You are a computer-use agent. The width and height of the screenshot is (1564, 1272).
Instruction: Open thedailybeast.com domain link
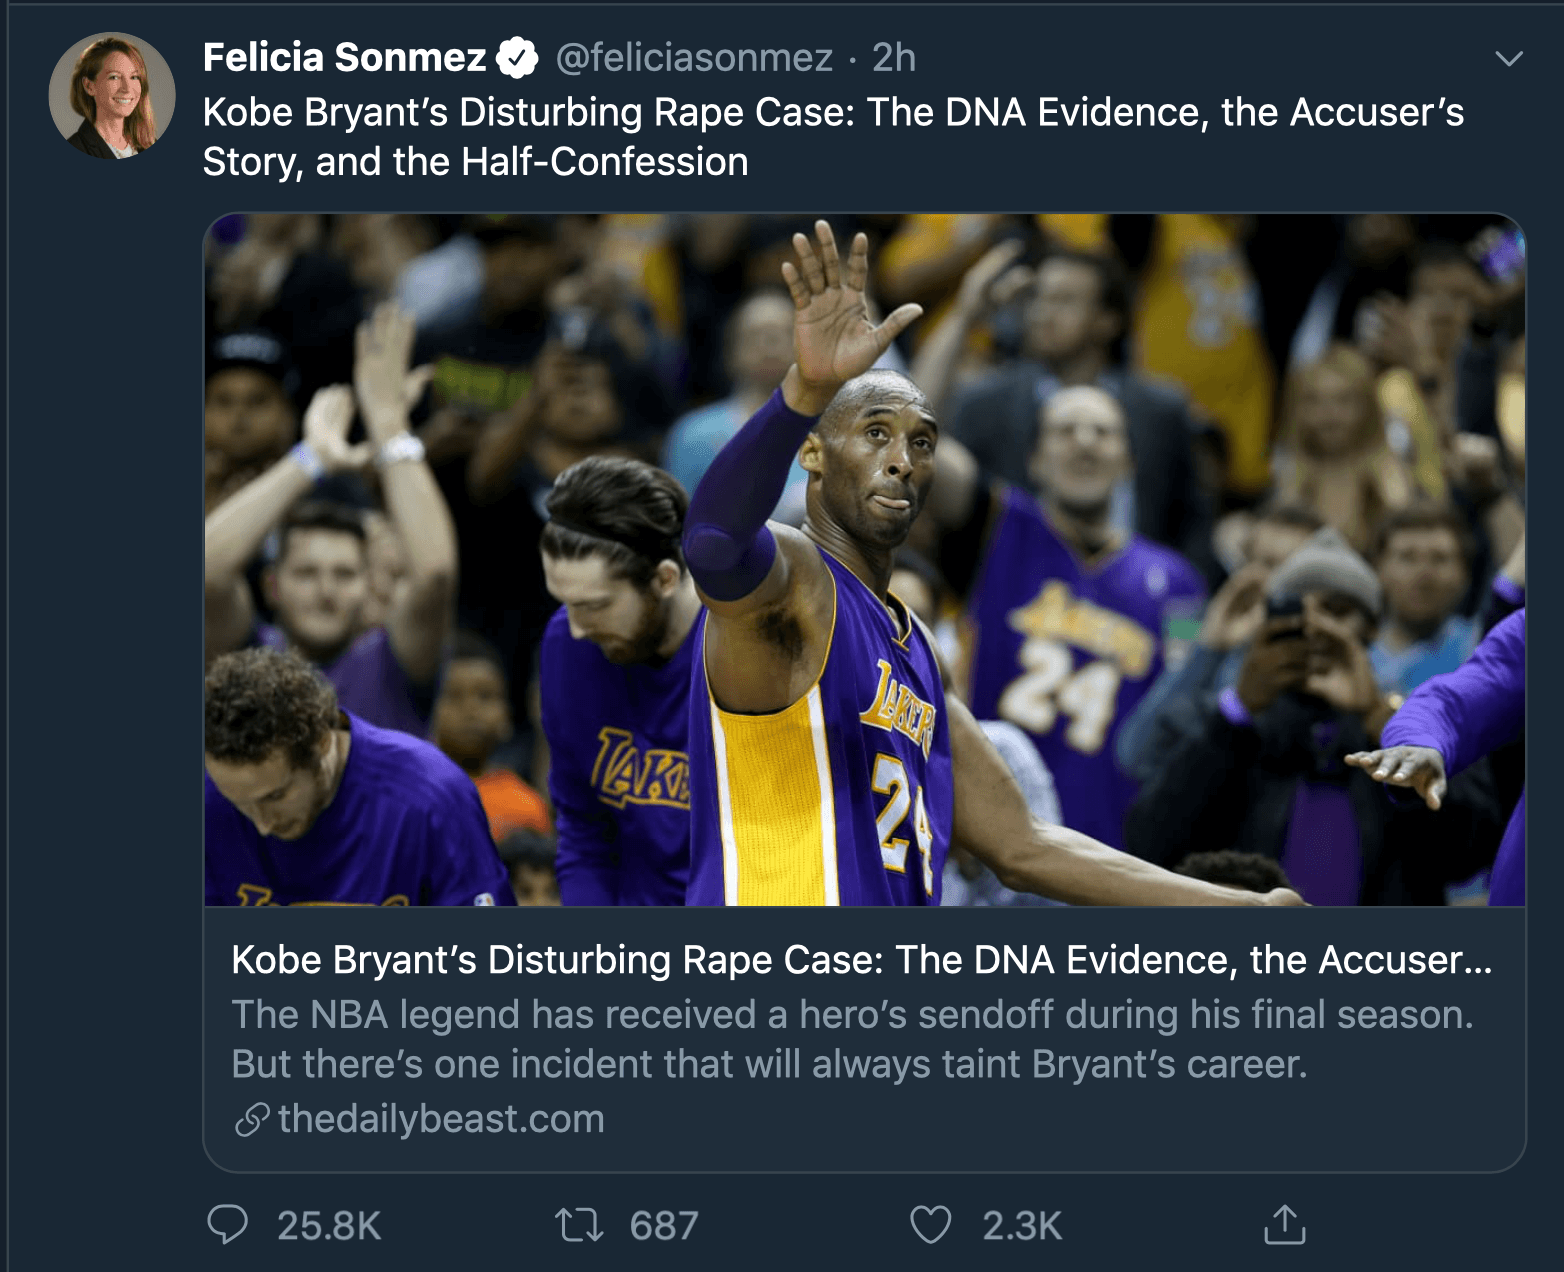point(441,1119)
